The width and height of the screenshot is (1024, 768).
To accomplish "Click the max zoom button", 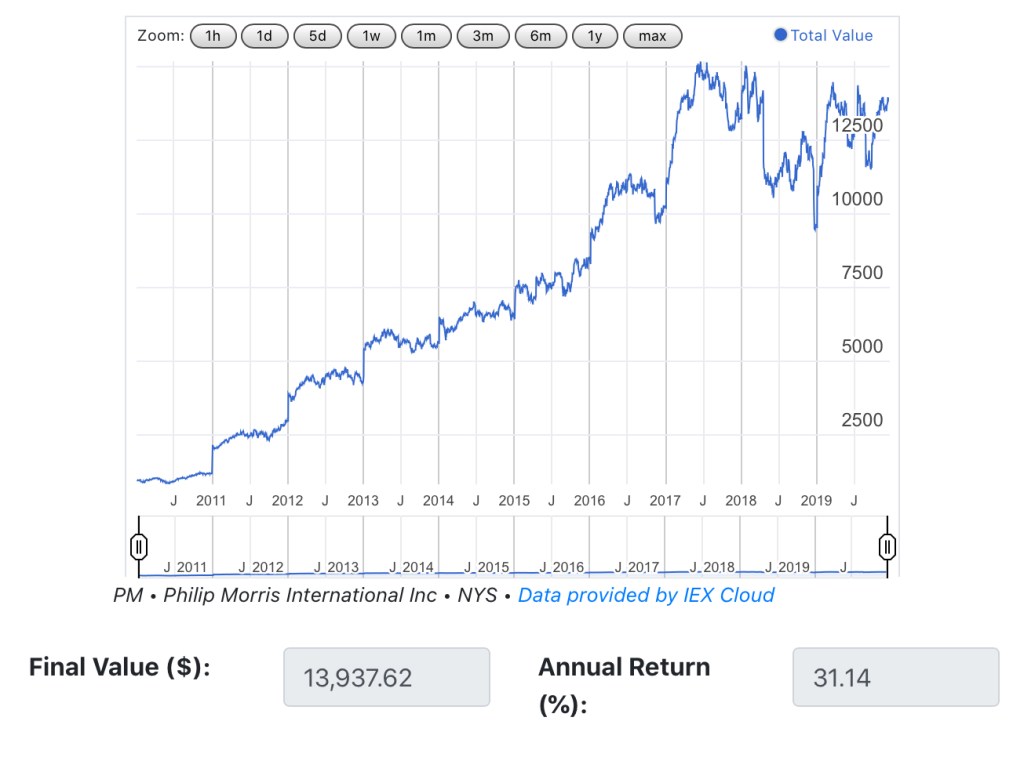I will tap(652, 36).
